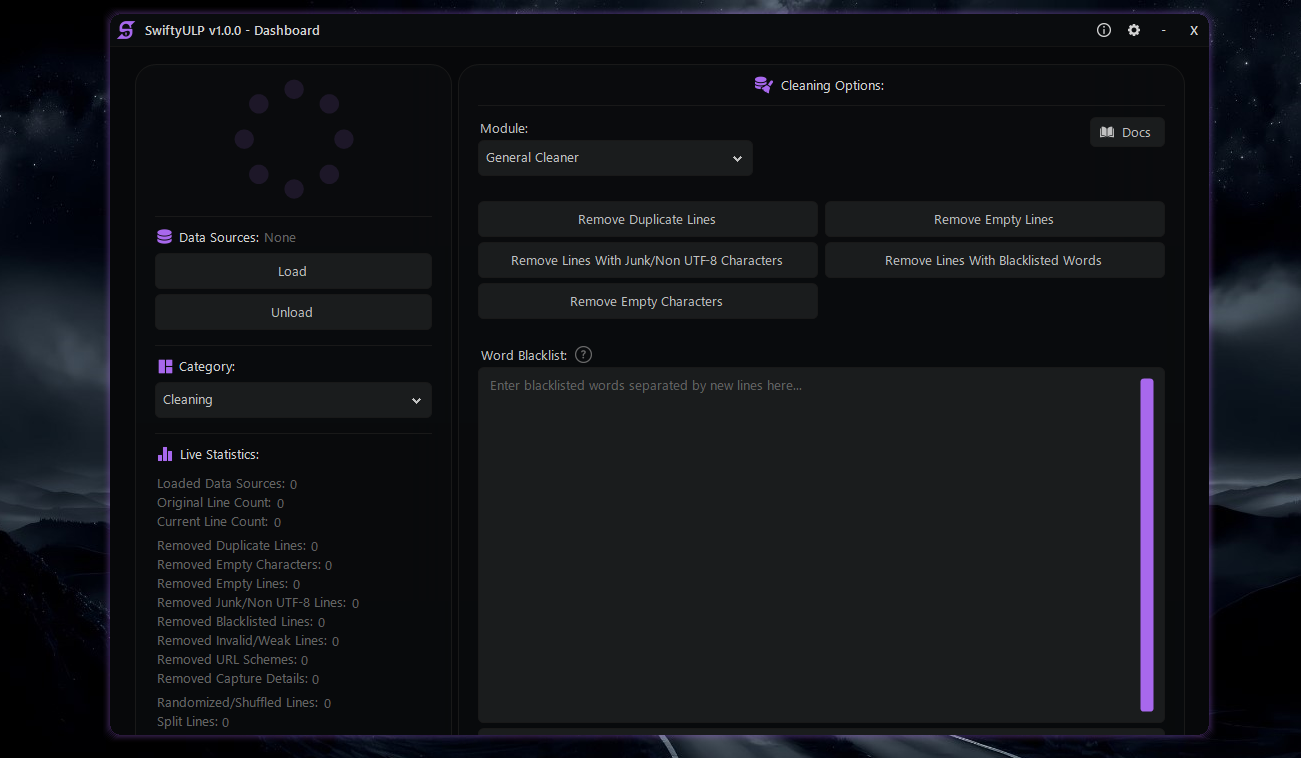Click the "Original Line Count: 0" statistic
The height and width of the screenshot is (758, 1301).
click(220, 503)
